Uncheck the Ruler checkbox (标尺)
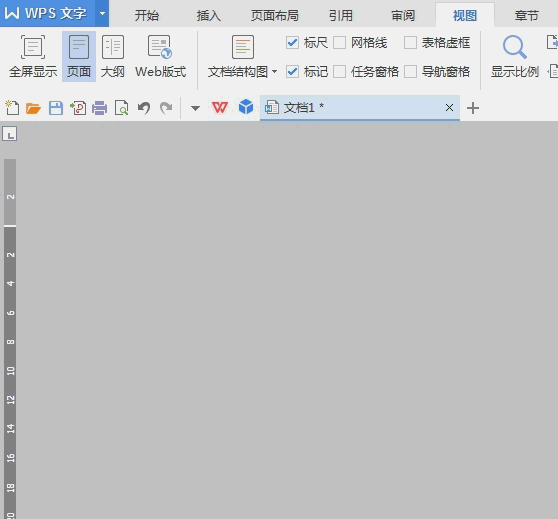The height and width of the screenshot is (519, 558). pyautogui.click(x=292, y=43)
